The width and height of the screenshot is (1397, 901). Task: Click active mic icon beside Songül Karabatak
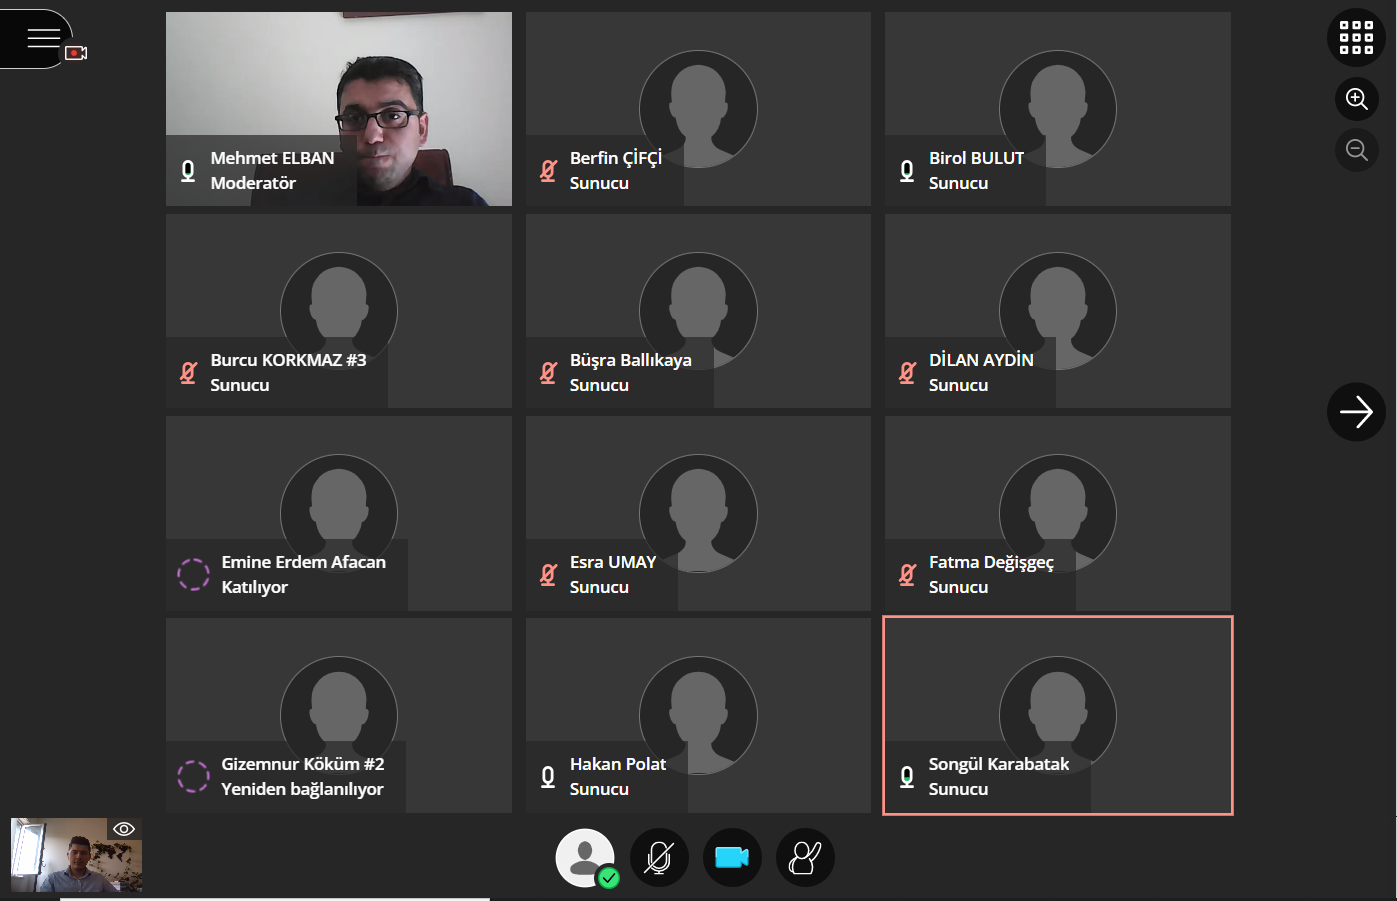(907, 777)
